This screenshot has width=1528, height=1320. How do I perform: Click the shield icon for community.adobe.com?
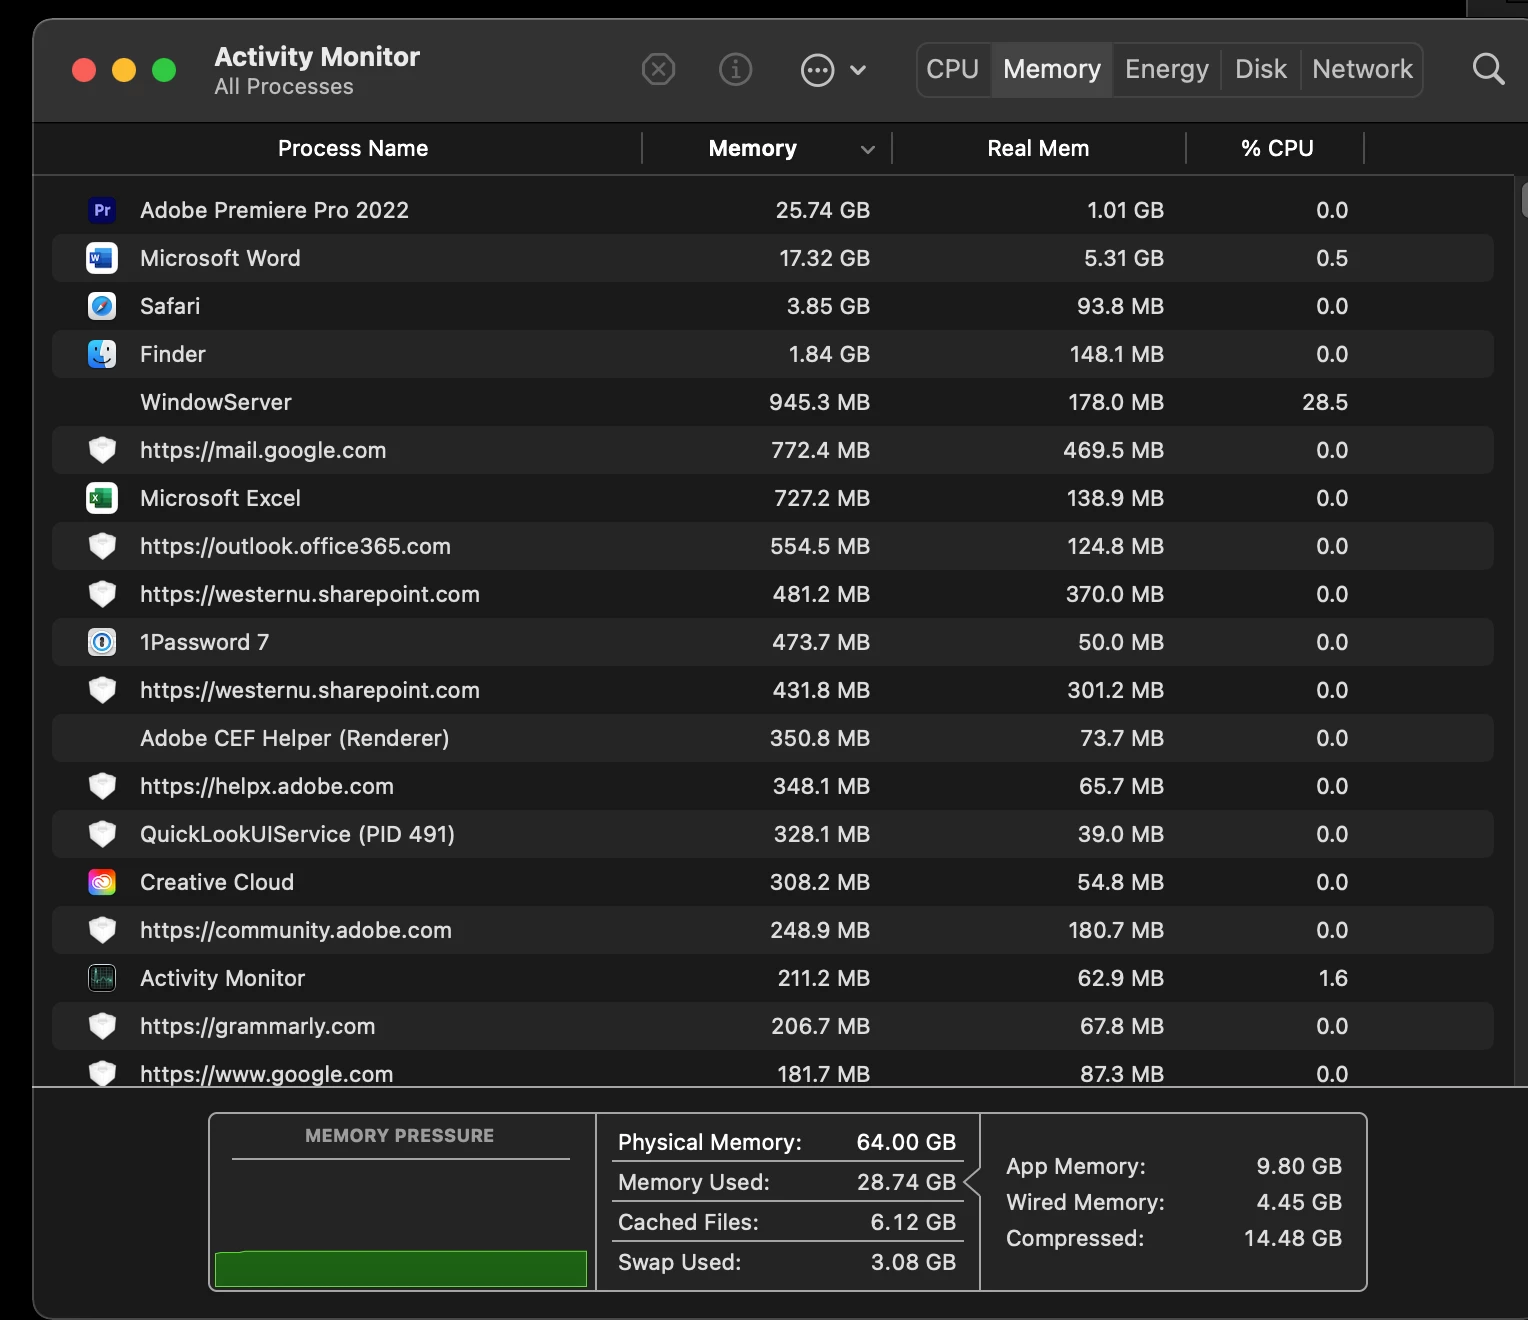[102, 930]
